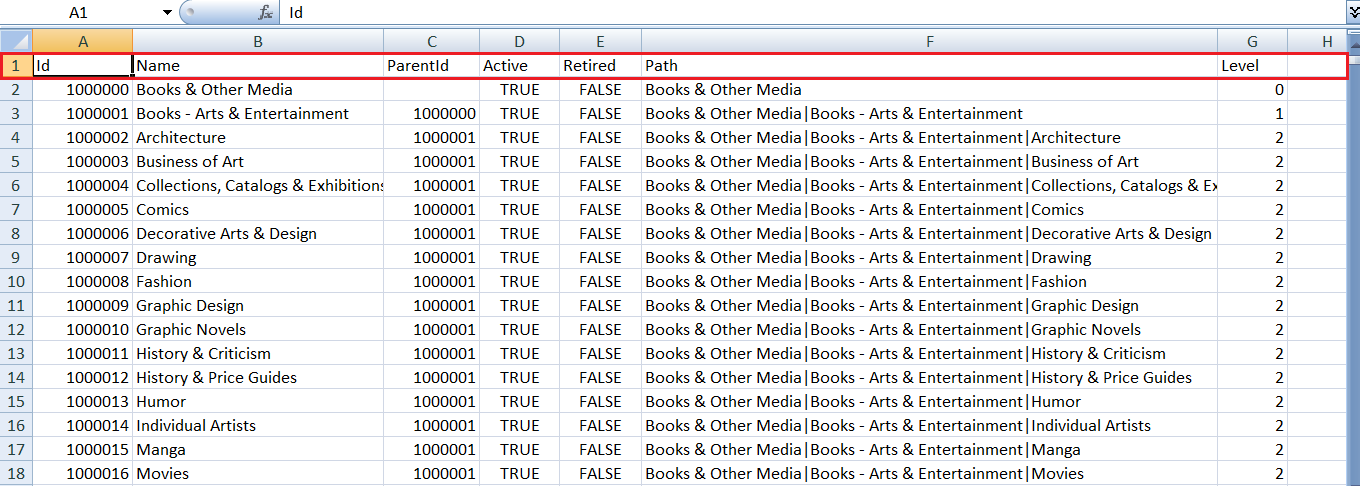1360x486 pixels.
Task: Select row 10 header
Action: click(x=16, y=282)
